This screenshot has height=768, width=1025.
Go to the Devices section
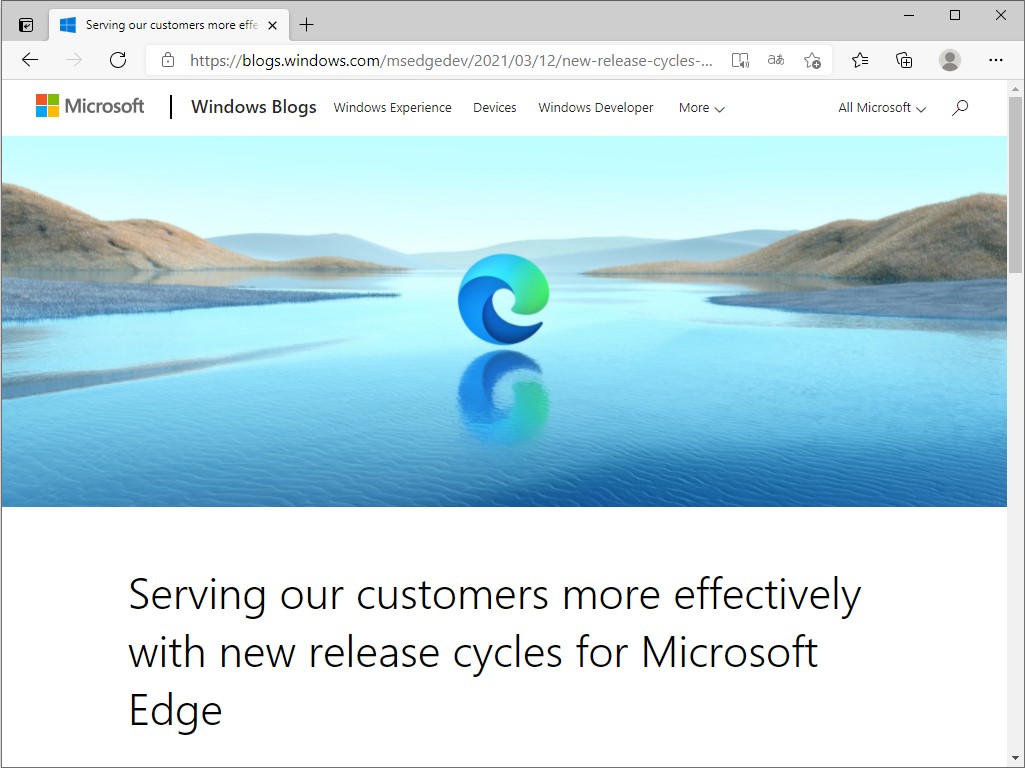pyautogui.click(x=495, y=108)
